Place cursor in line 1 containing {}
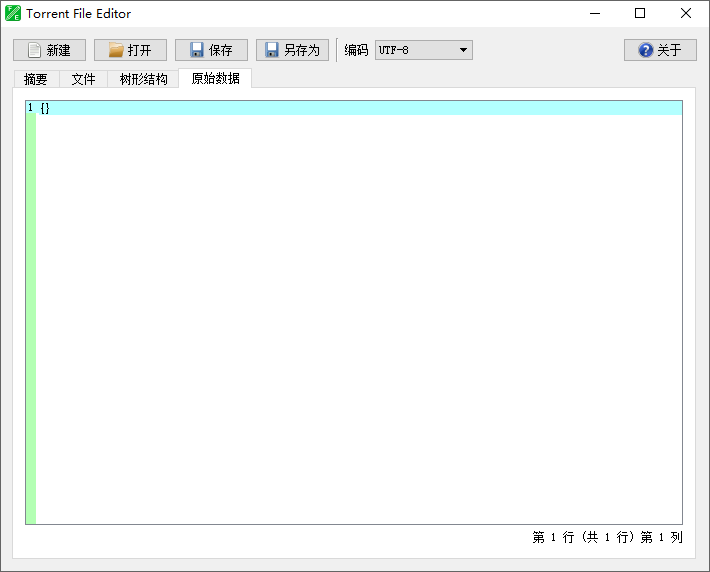The height and width of the screenshot is (572, 710). 359,108
